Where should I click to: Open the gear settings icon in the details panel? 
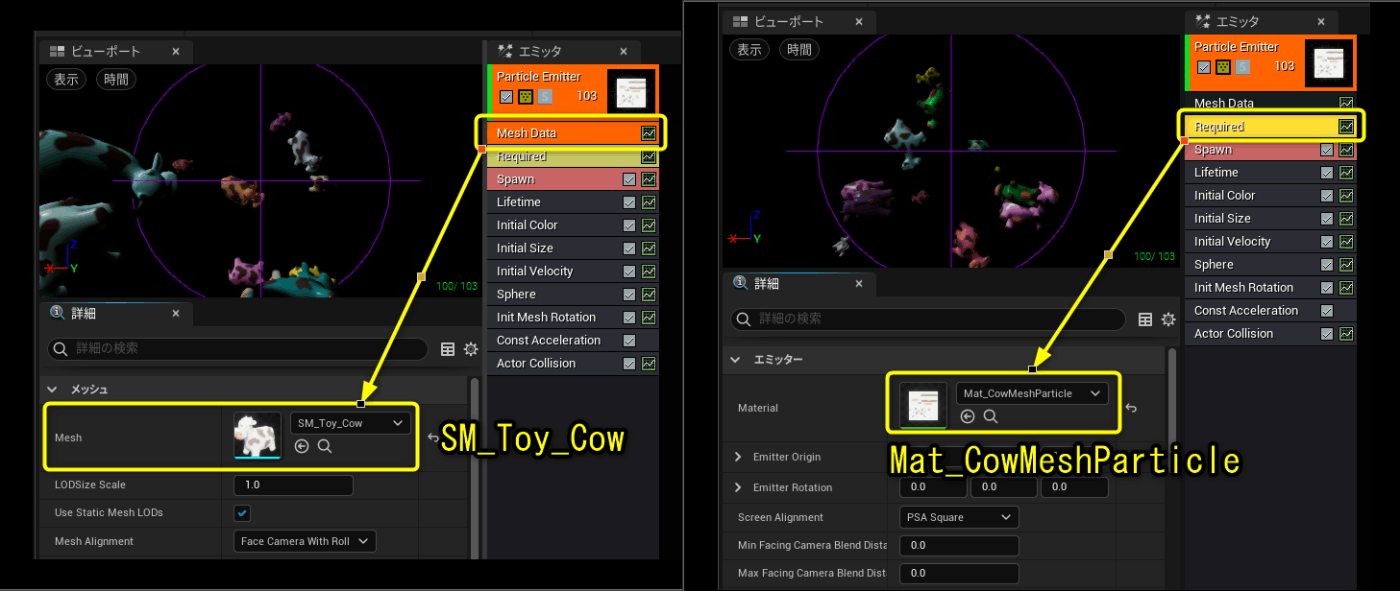470,348
